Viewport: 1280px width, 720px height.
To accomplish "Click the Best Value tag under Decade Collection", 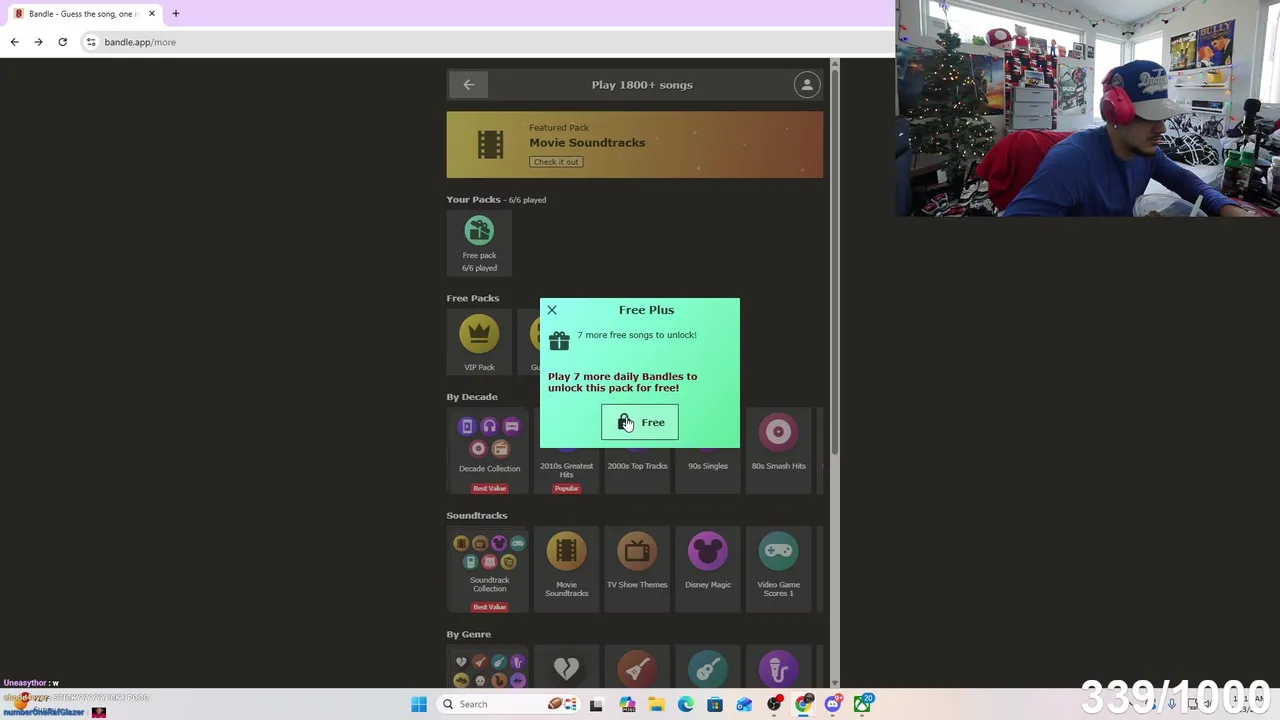I will click(489, 488).
